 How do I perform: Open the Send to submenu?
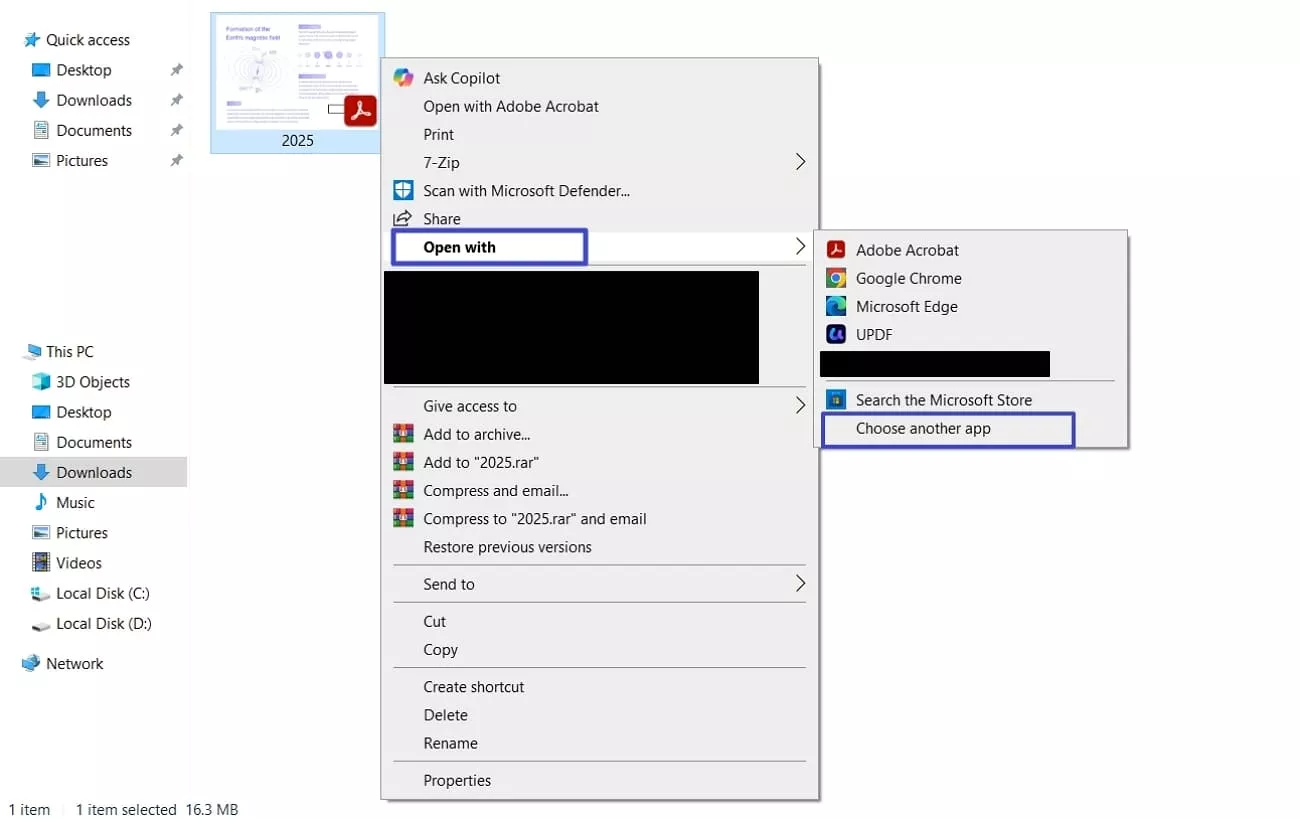(448, 584)
